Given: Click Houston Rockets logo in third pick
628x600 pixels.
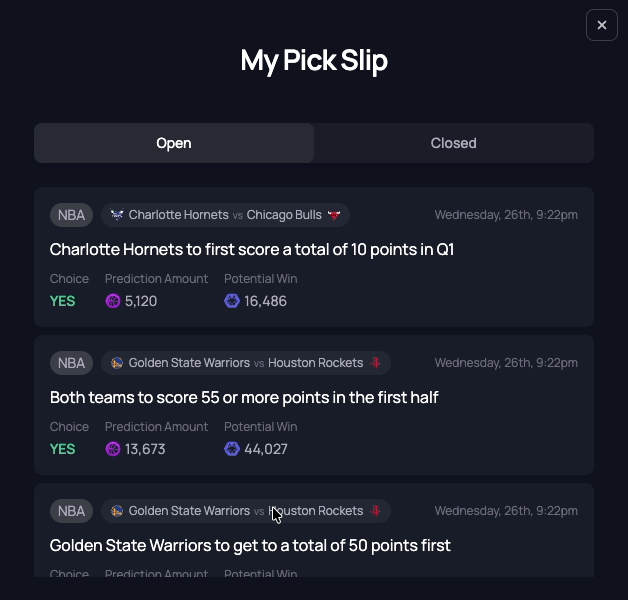Looking at the screenshot, I should point(376,511).
